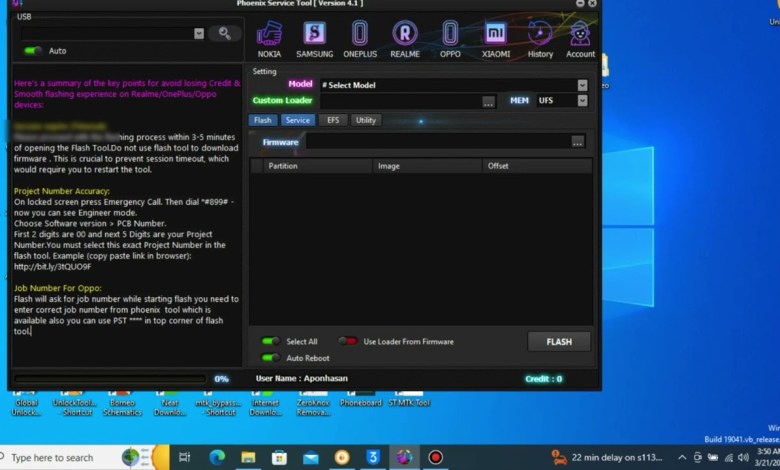This screenshot has height=470, width=780.
Task: Expand the MEM UFS dropdown
Action: click(x=583, y=100)
